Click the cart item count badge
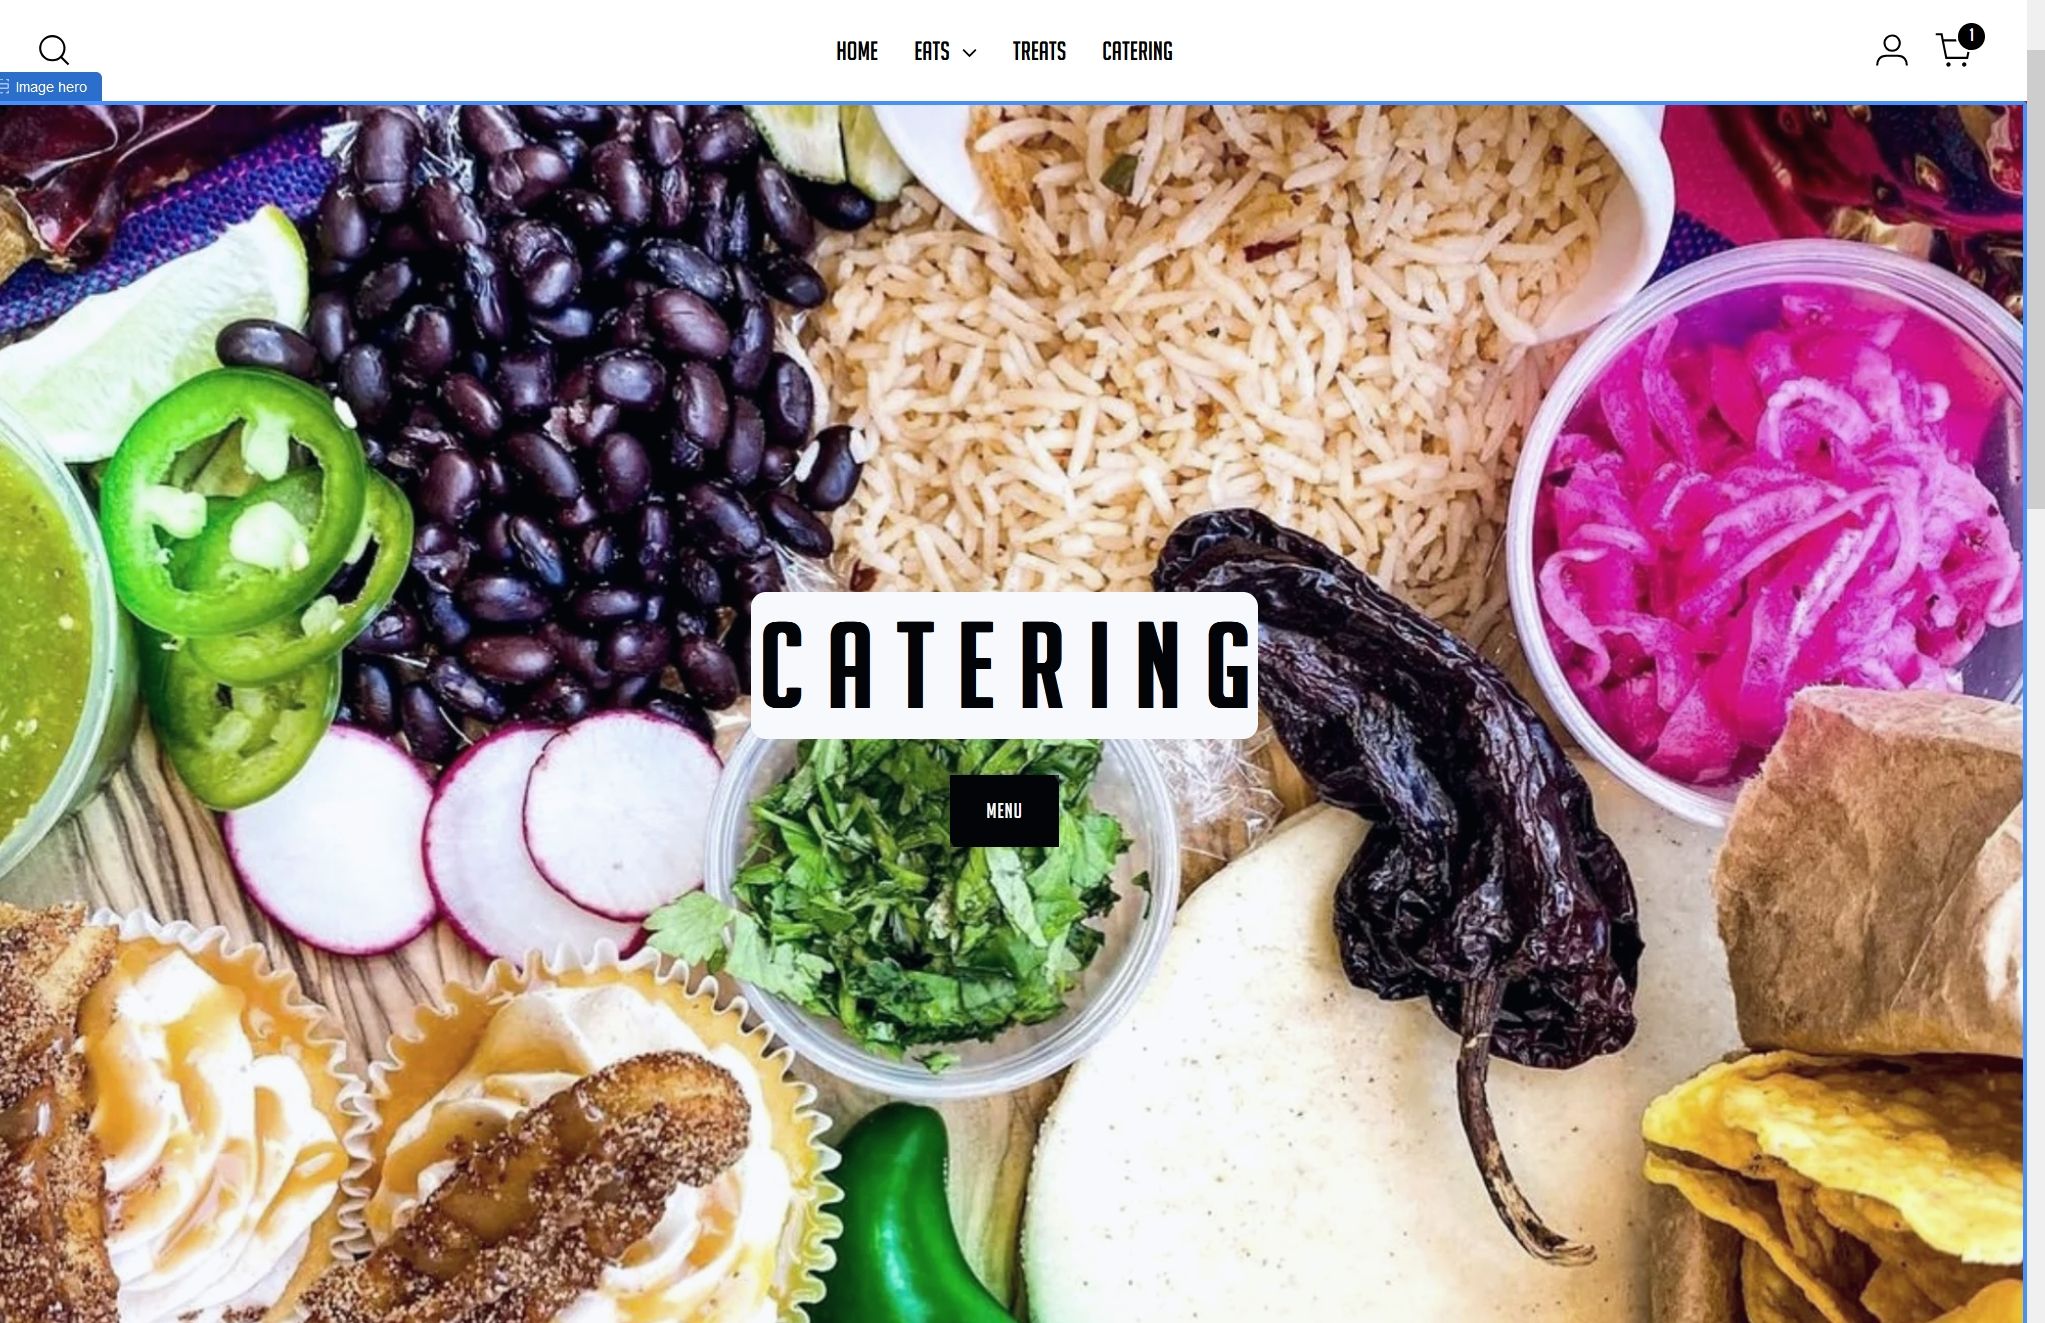This screenshot has width=2045, height=1323. coord(1970,37)
